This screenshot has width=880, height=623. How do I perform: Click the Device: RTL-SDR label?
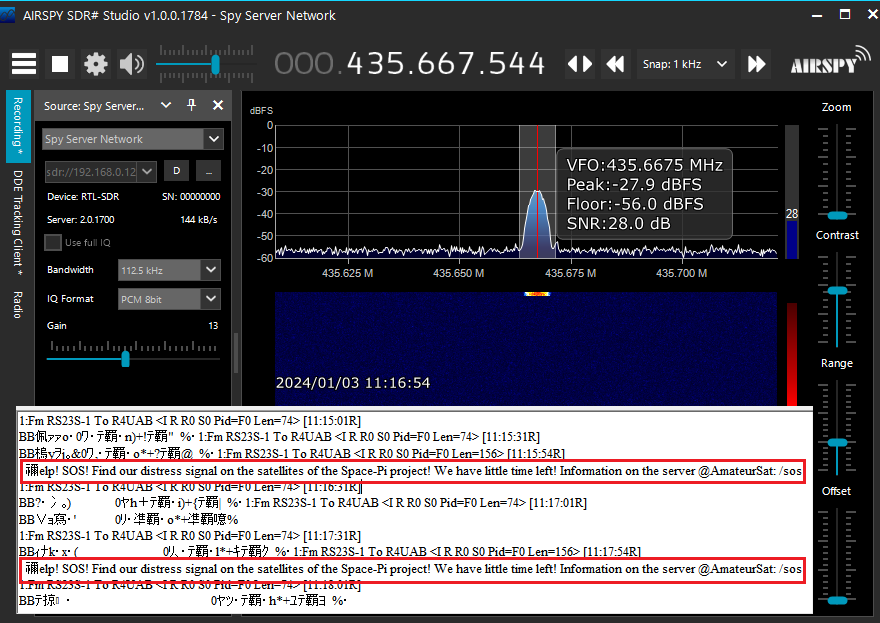coord(83,196)
